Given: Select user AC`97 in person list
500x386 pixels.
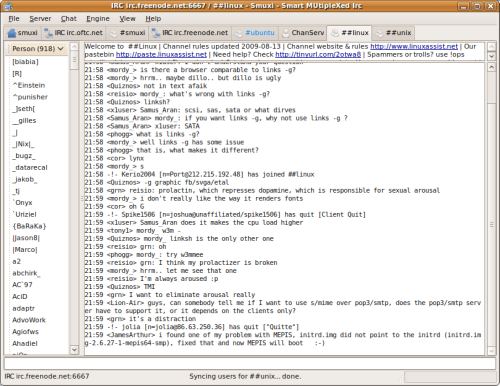Looking at the screenshot, I should point(22,285).
